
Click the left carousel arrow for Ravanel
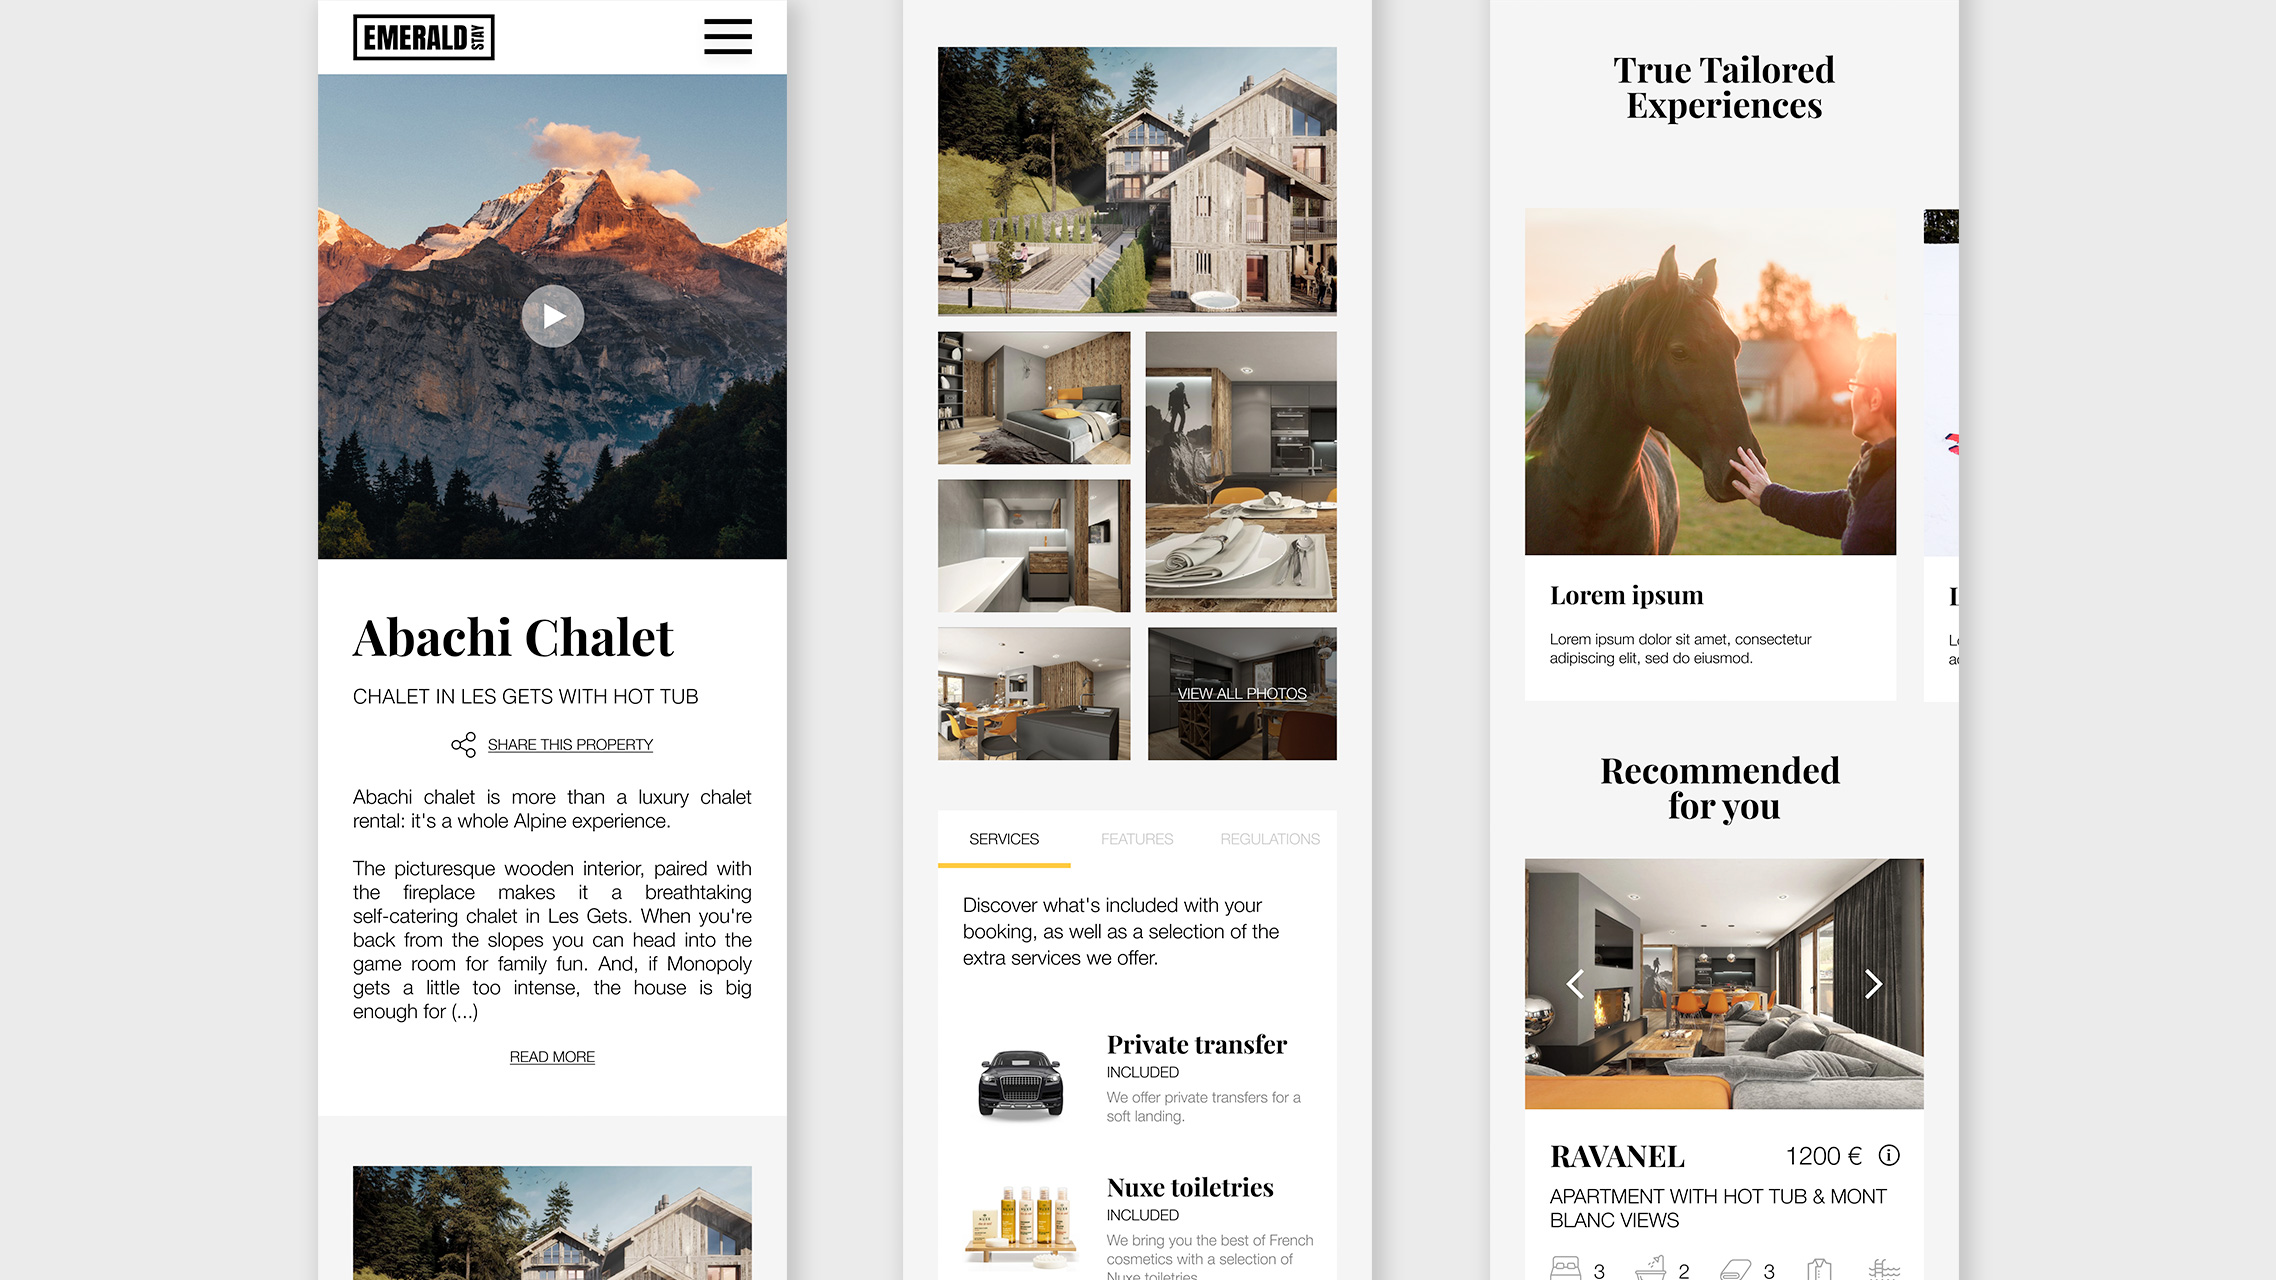tap(1577, 985)
